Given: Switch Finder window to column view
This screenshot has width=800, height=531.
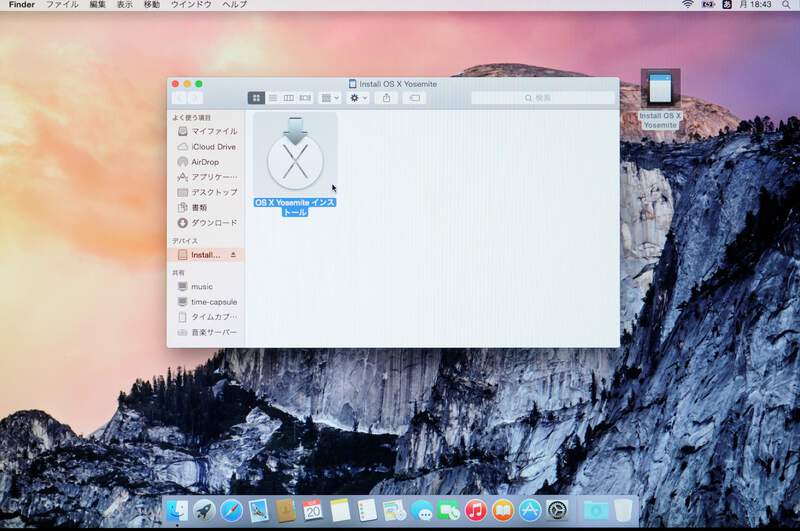Looking at the screenshot, I should tap(289, 97).
